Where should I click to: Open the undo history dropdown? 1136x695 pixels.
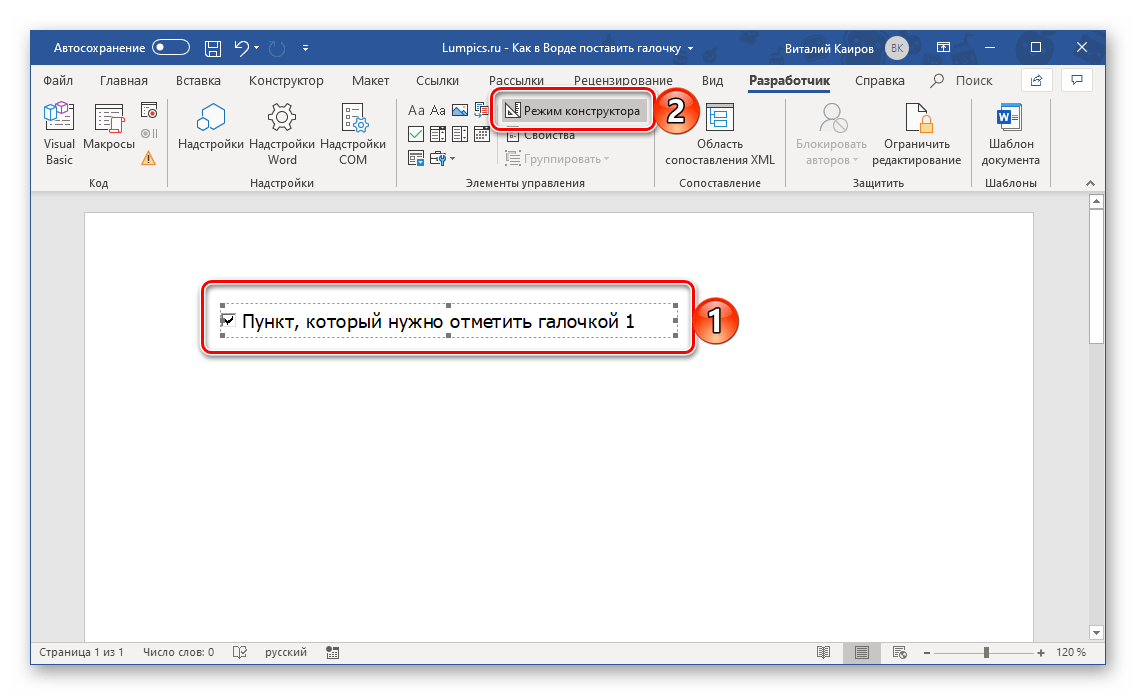pyautogui.click(x=256, y=49)
